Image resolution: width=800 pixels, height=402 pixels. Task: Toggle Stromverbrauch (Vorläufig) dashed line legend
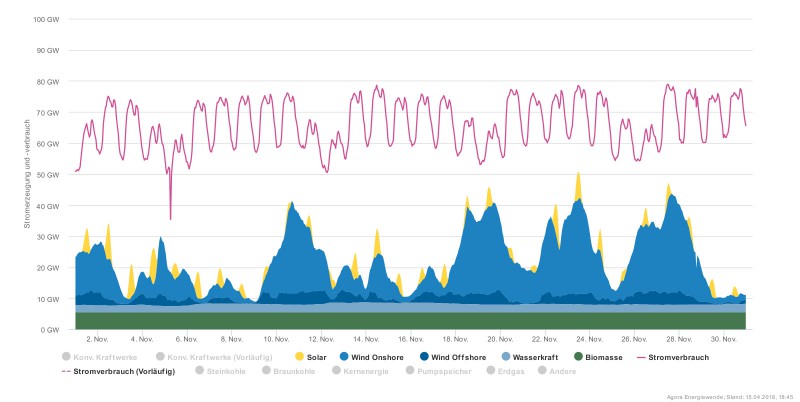tap(118, 371)
